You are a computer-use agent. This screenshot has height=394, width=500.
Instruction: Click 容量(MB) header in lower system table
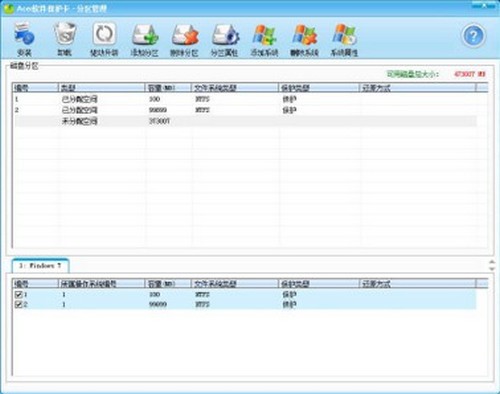(x=168, y=284)
